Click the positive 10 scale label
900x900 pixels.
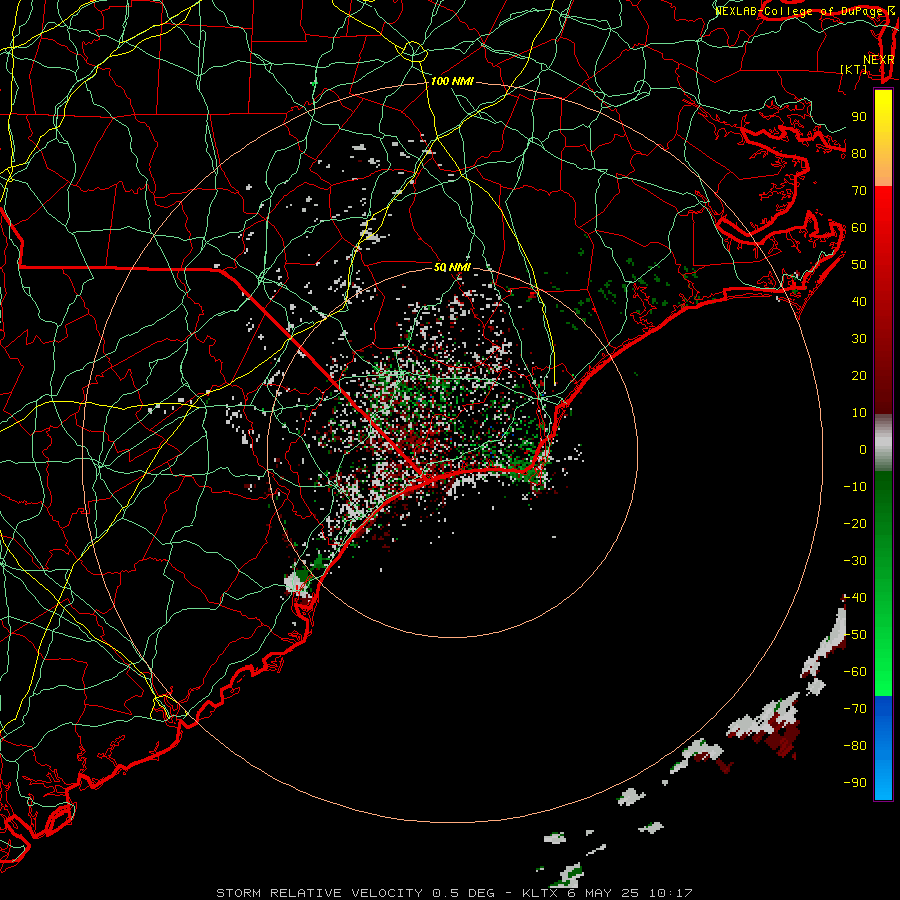(859, 413)
